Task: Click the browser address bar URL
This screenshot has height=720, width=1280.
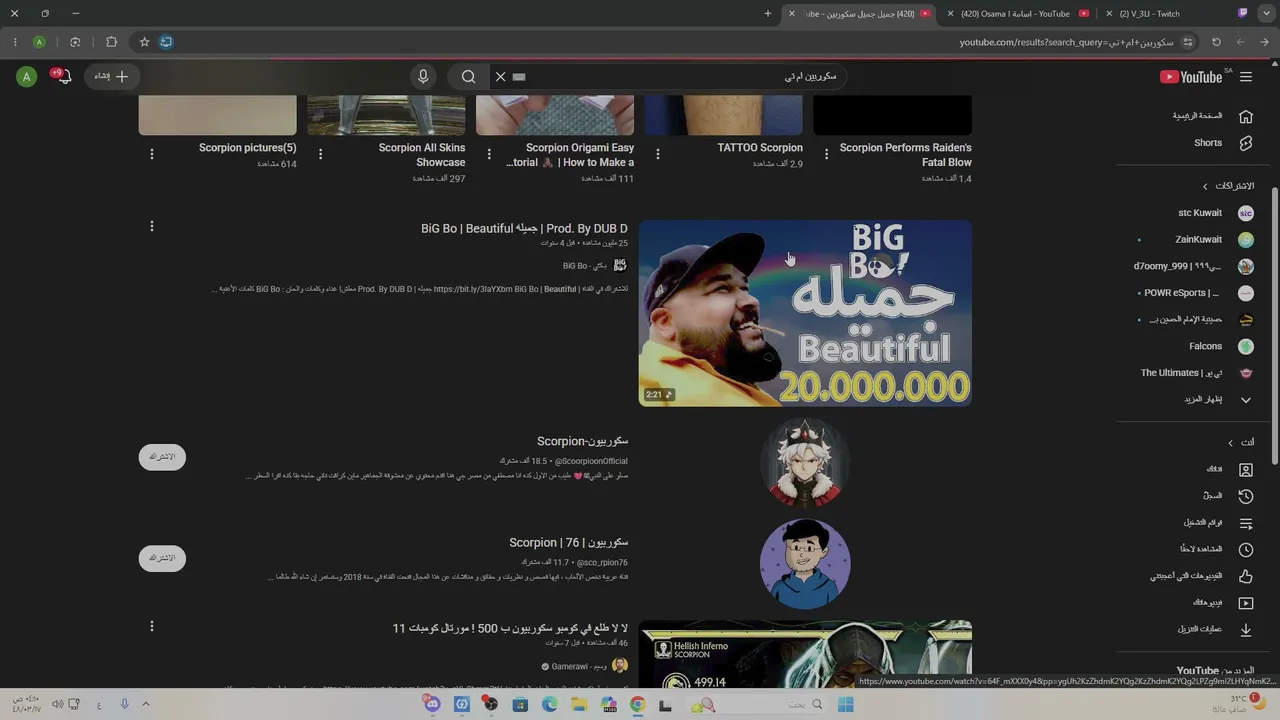Action: pyautogui.click(x=1067, y=42)
